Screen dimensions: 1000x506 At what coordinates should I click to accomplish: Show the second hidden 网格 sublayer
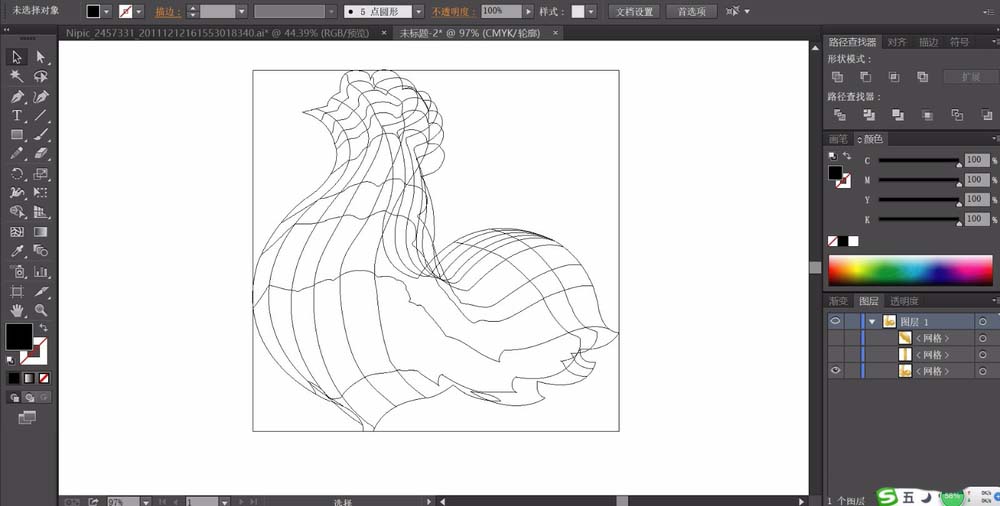tap(835, 354)
